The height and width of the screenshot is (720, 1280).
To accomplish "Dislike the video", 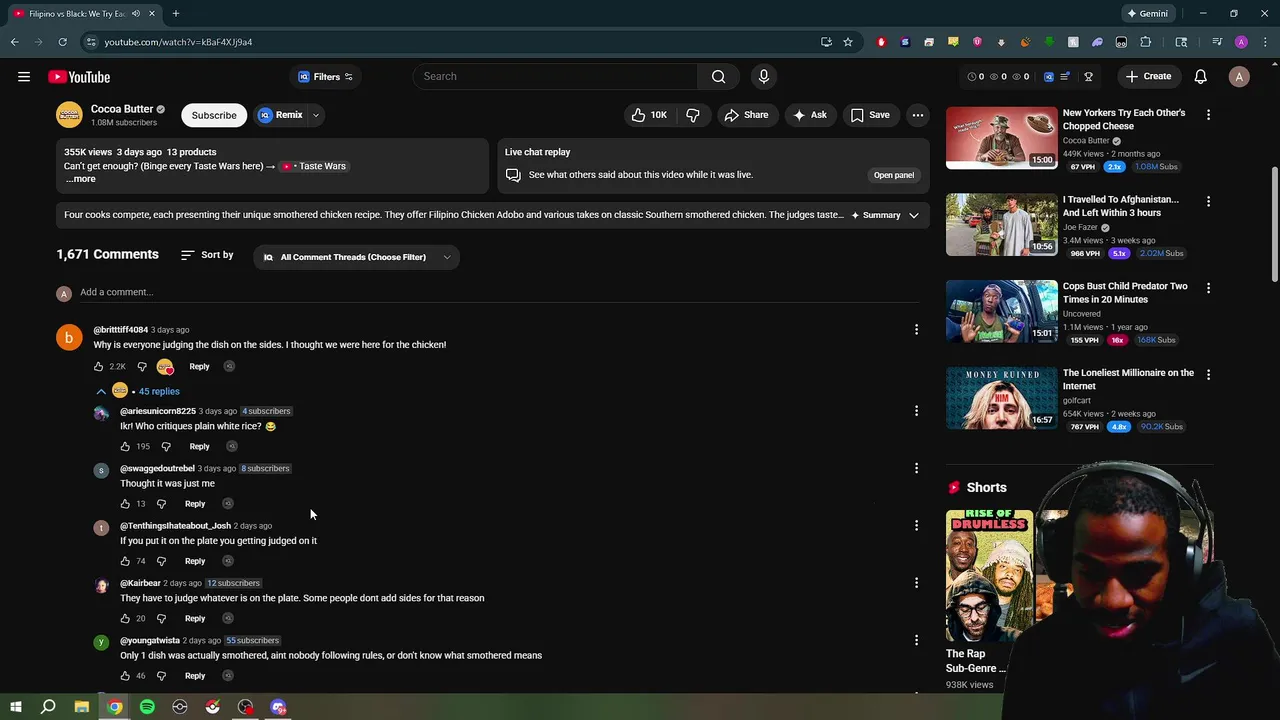I will click(x=693, y=115).
